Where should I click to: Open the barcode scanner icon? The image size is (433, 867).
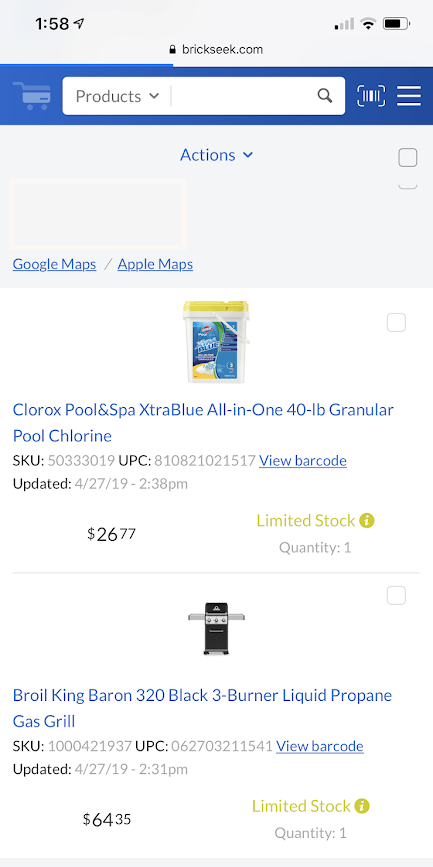coord(371,96)
